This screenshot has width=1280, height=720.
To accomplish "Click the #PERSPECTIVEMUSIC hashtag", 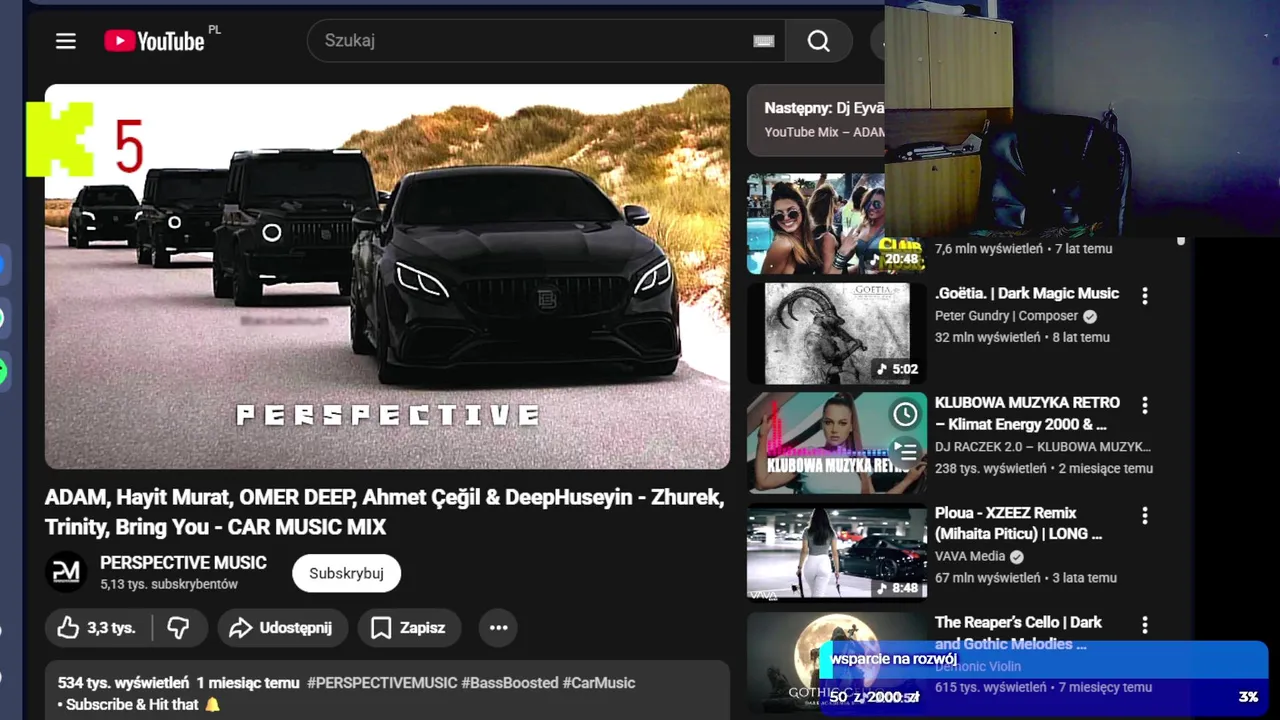I will pos(382,683).
